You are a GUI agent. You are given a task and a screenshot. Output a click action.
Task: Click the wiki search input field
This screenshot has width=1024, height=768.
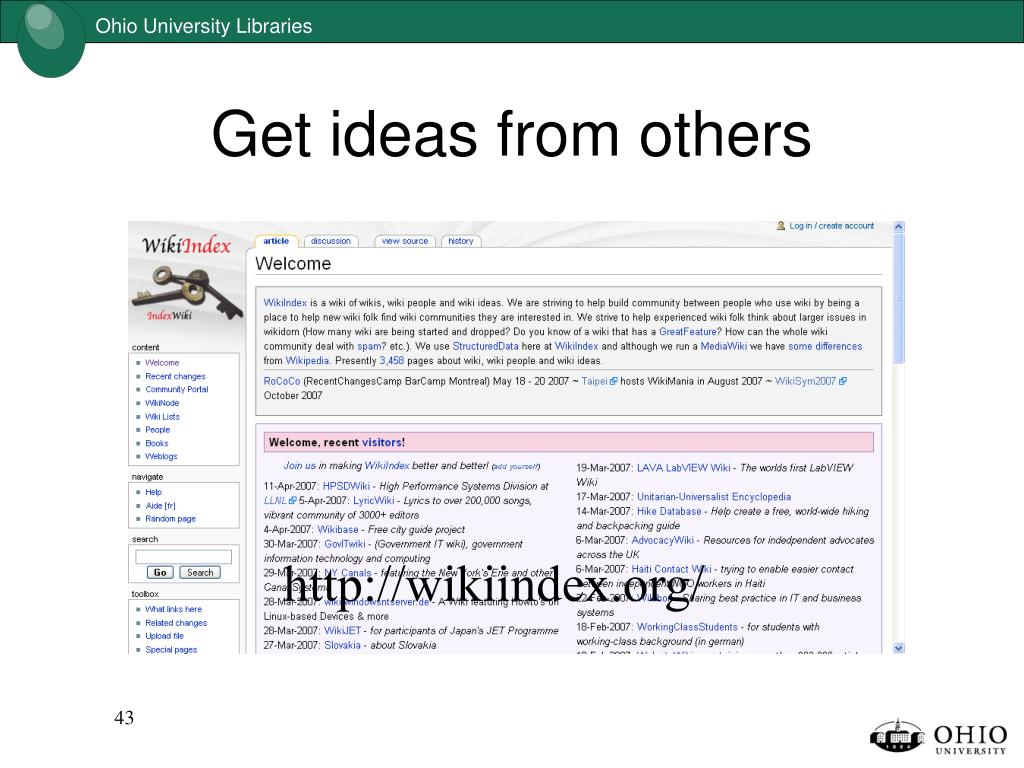[x=184, y=557]
